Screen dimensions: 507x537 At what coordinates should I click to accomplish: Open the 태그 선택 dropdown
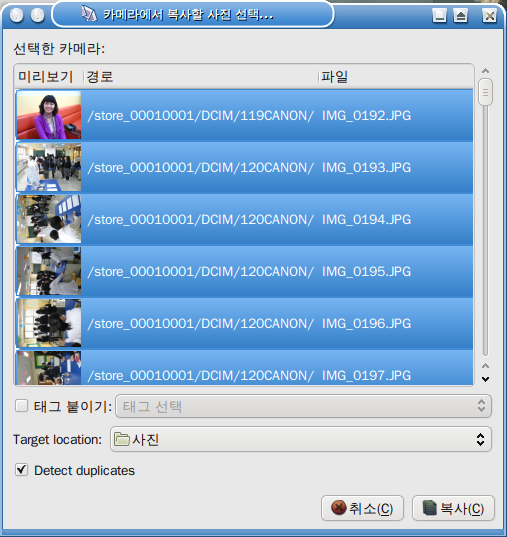point(303,406)
